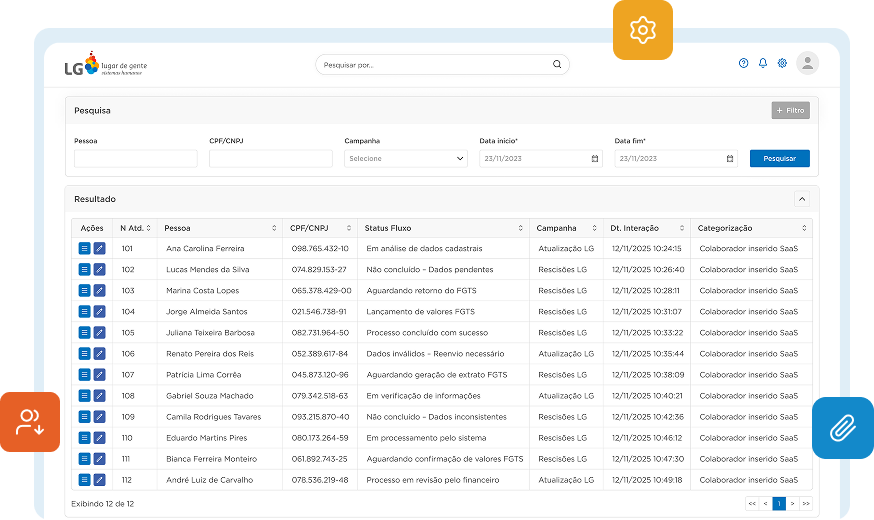Open settings gear in header

pos(782,63)
